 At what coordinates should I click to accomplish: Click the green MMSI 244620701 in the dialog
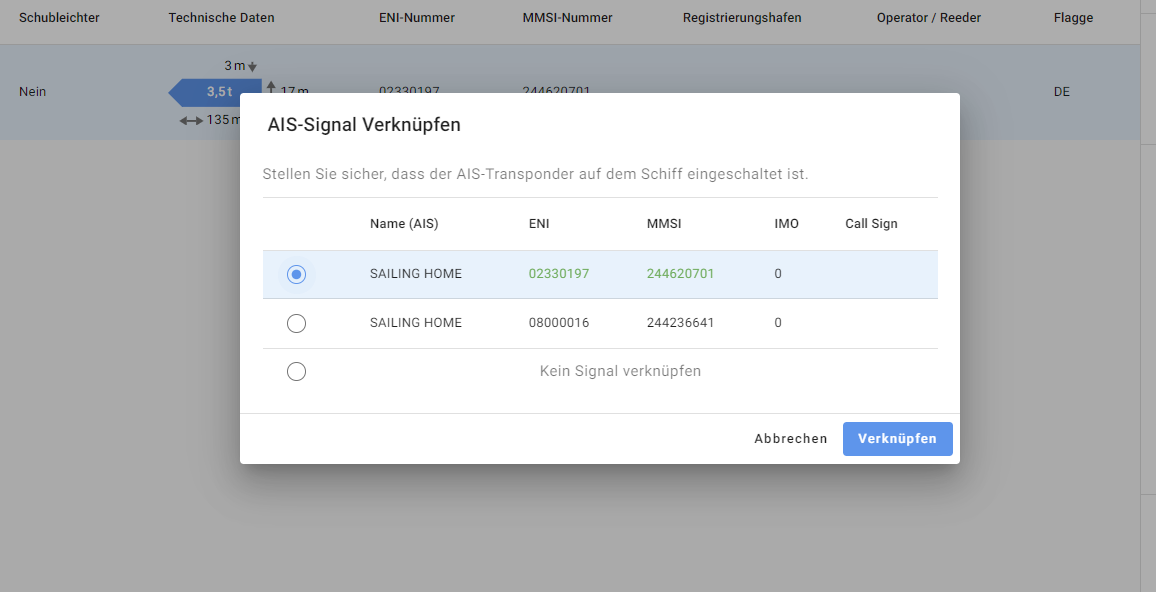point(680,274)
